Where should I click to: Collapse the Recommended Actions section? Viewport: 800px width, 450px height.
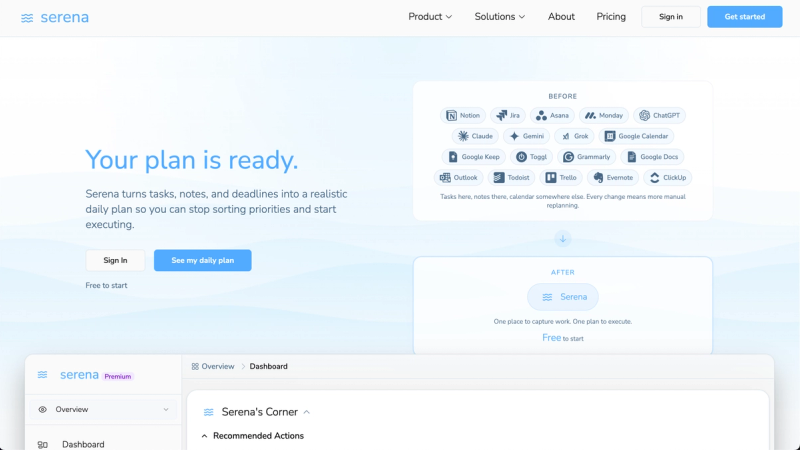(x=204, y=436)
